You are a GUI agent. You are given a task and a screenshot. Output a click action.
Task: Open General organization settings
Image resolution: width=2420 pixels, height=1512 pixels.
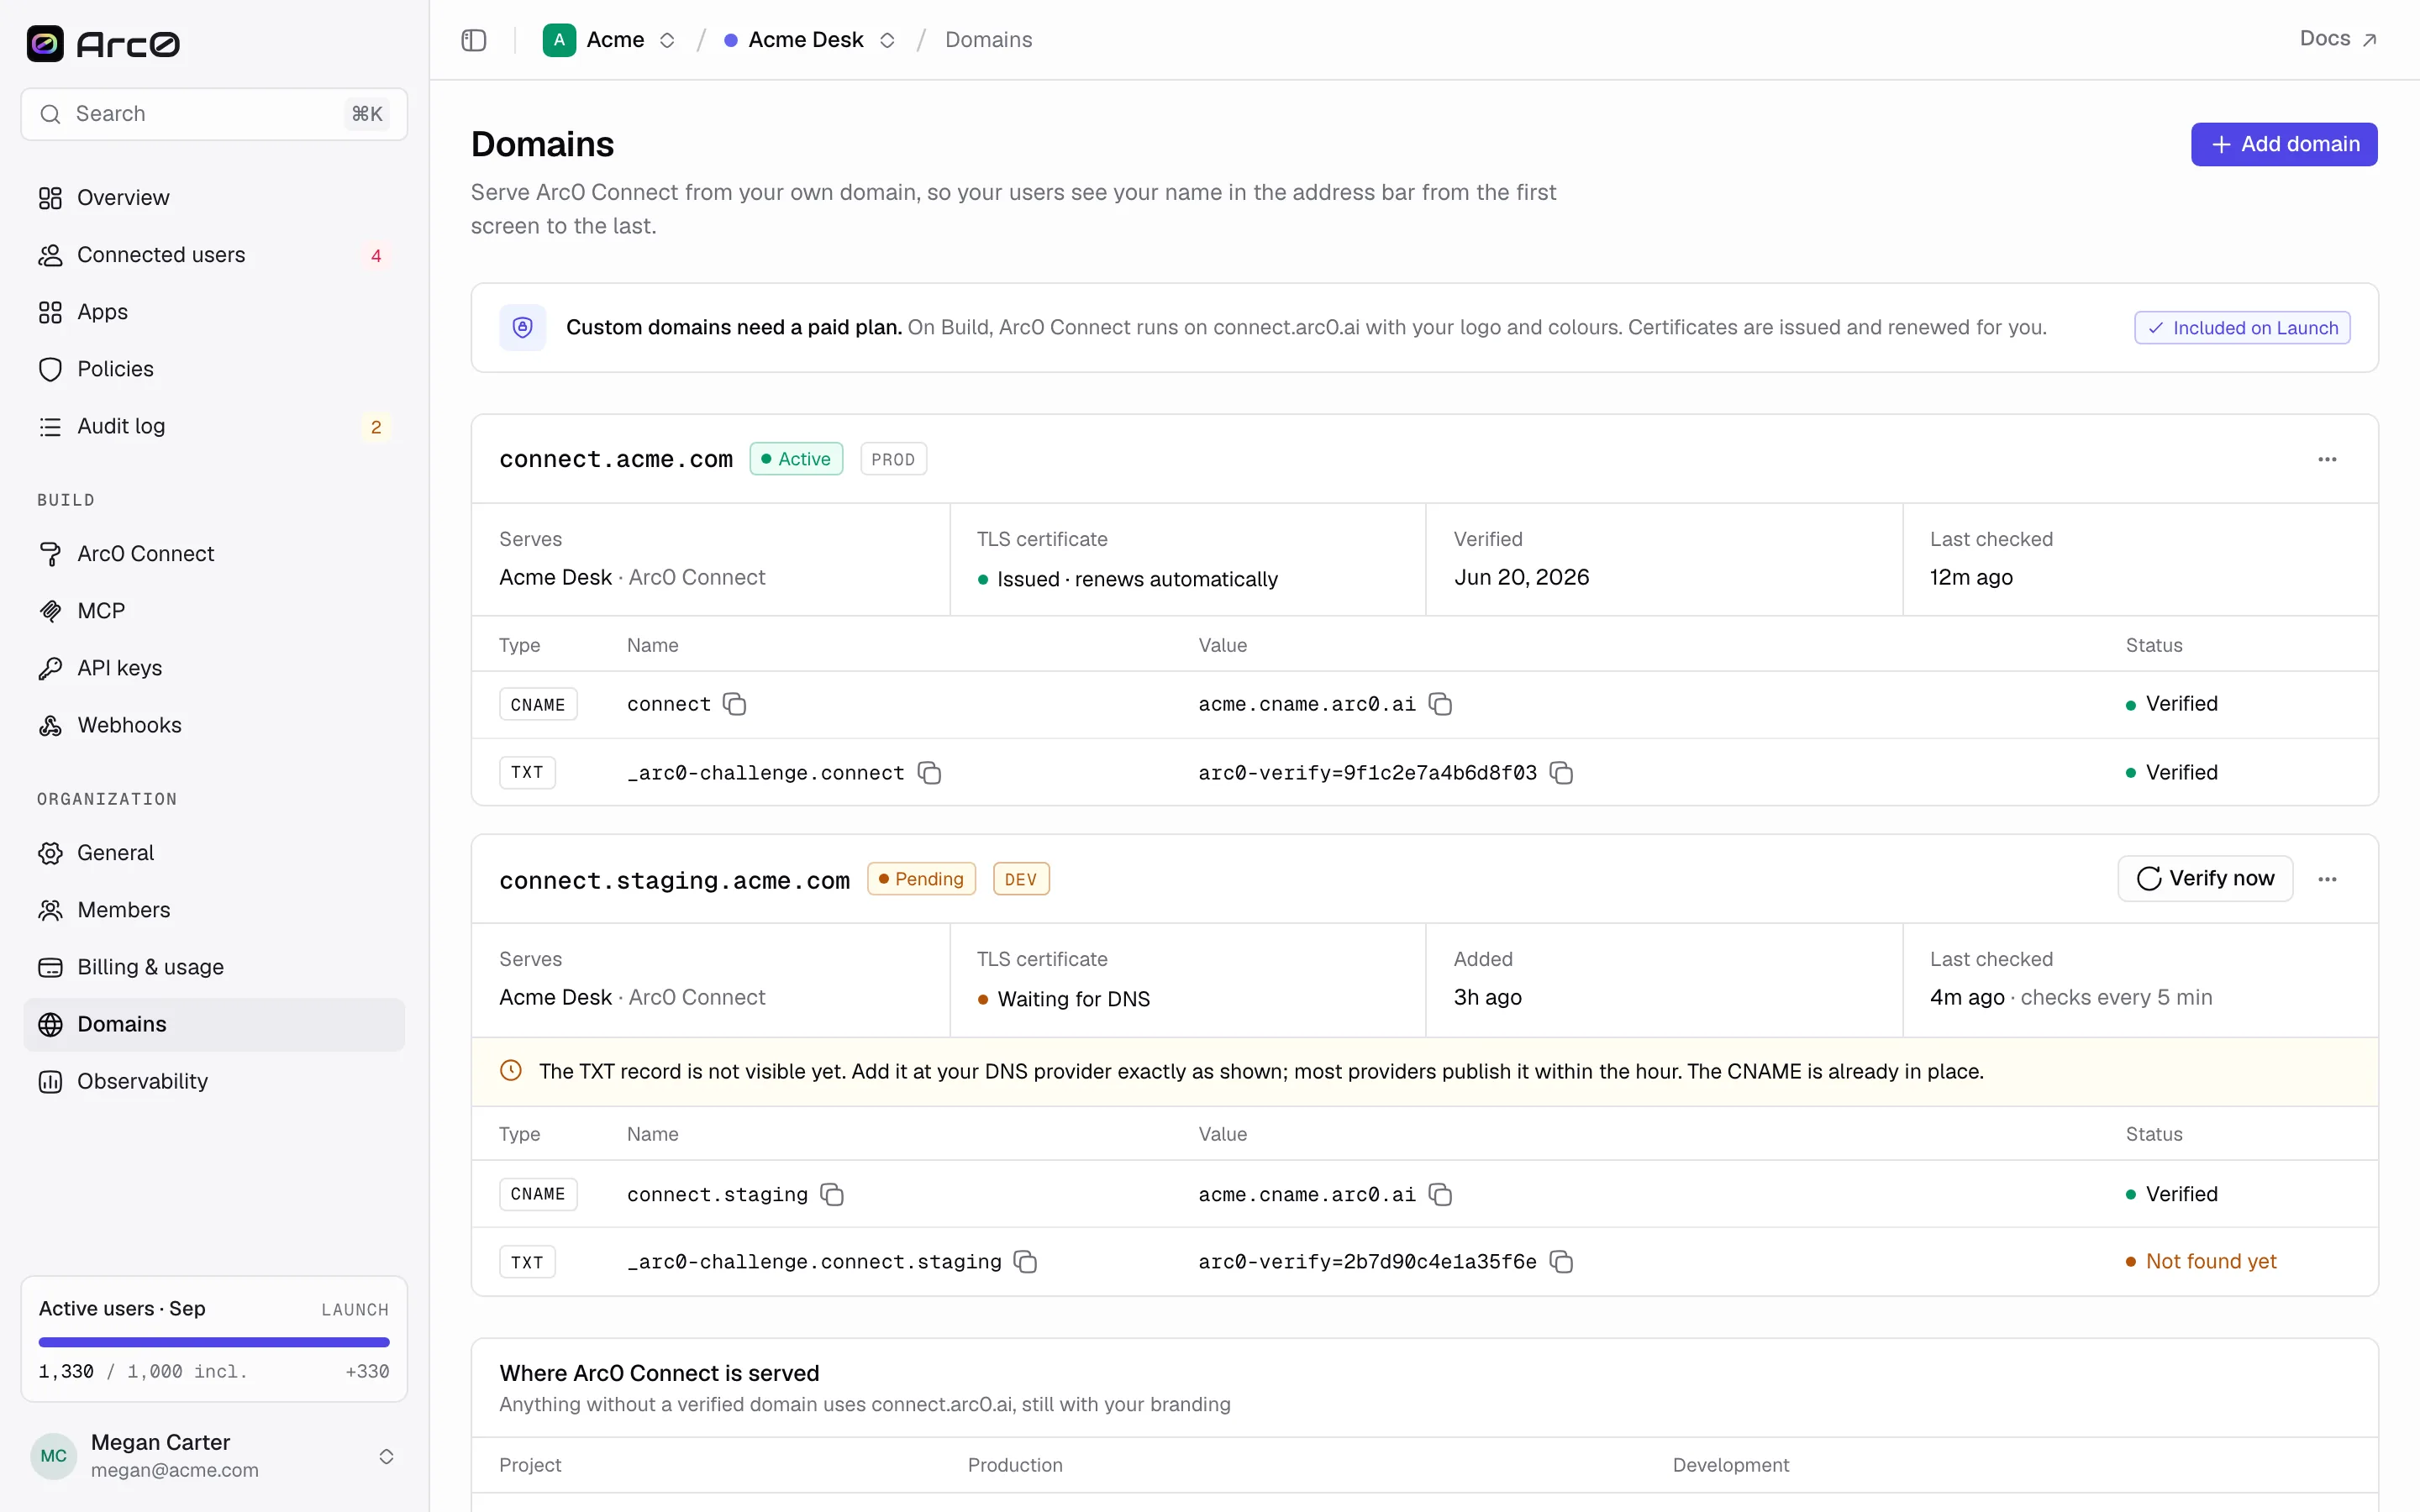click(x=214, y=853)
